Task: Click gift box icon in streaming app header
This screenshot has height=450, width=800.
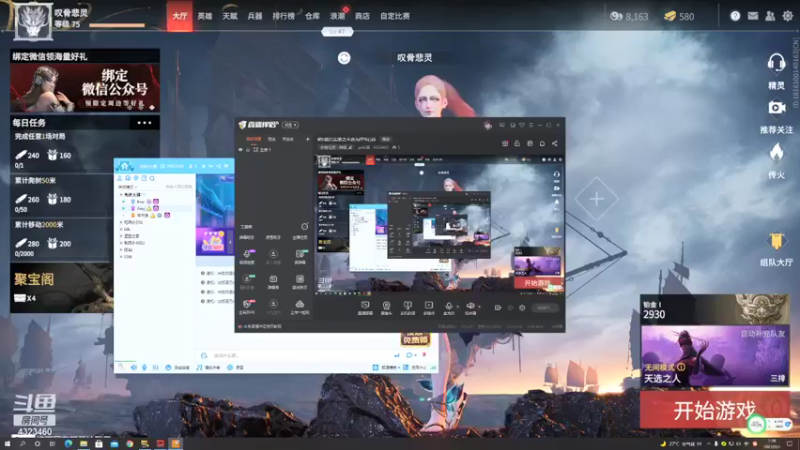Action: click(x=505, y=143)
